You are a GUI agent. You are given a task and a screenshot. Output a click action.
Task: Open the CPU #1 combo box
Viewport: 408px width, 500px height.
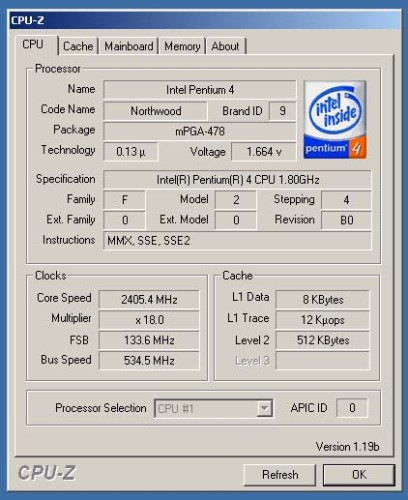point(213,408)
